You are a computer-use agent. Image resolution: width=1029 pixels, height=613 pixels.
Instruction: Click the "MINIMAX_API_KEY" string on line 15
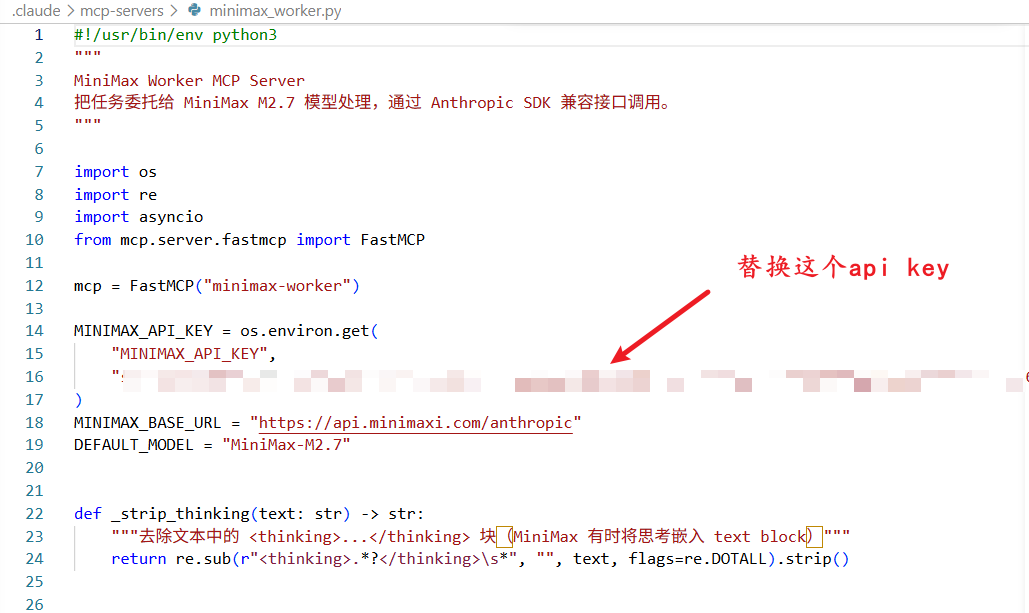pos(189,354)
